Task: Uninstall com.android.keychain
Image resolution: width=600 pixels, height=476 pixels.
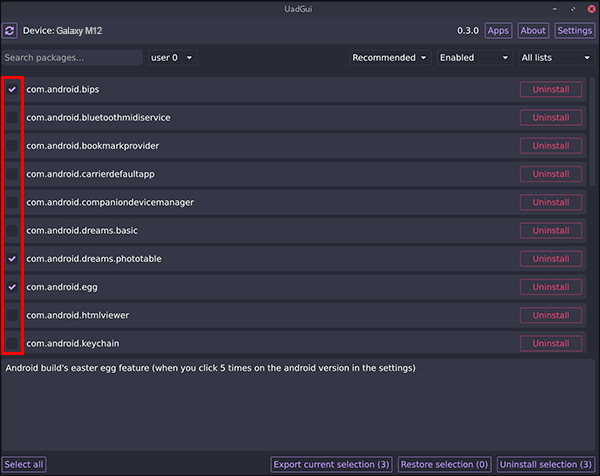Action: tap(551, 343)
